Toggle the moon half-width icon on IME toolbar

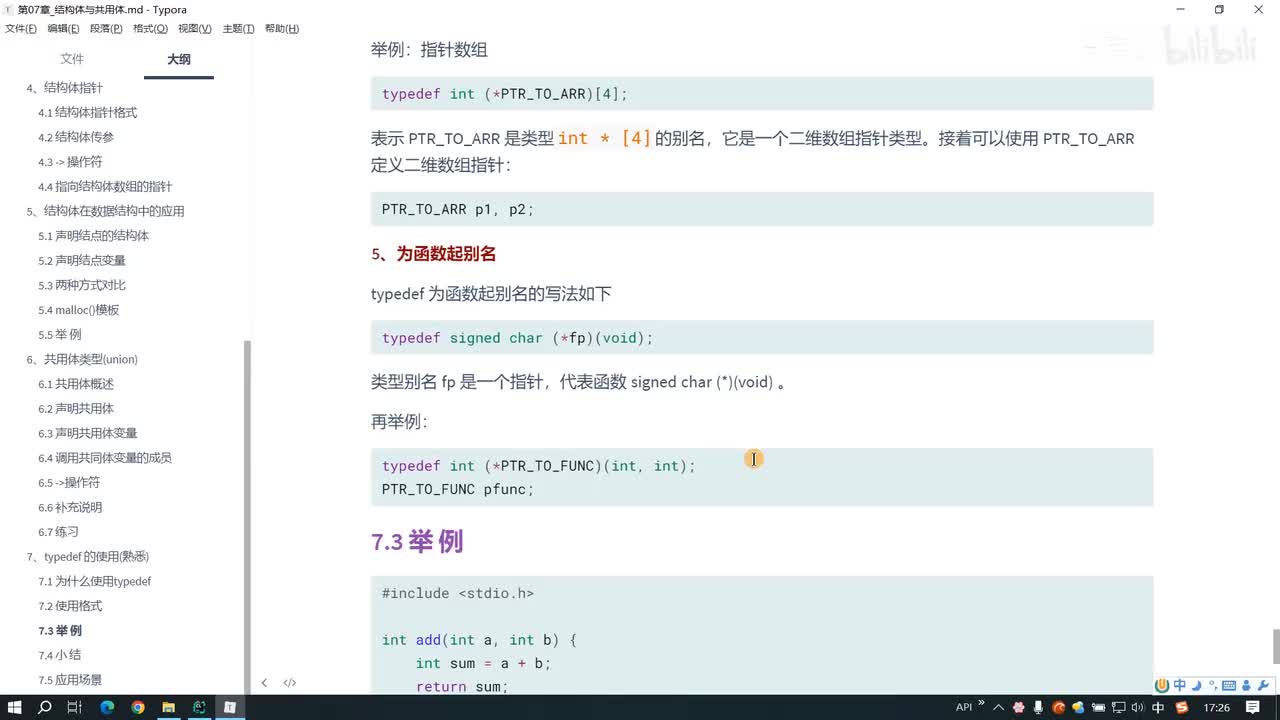pos(1197,685)
